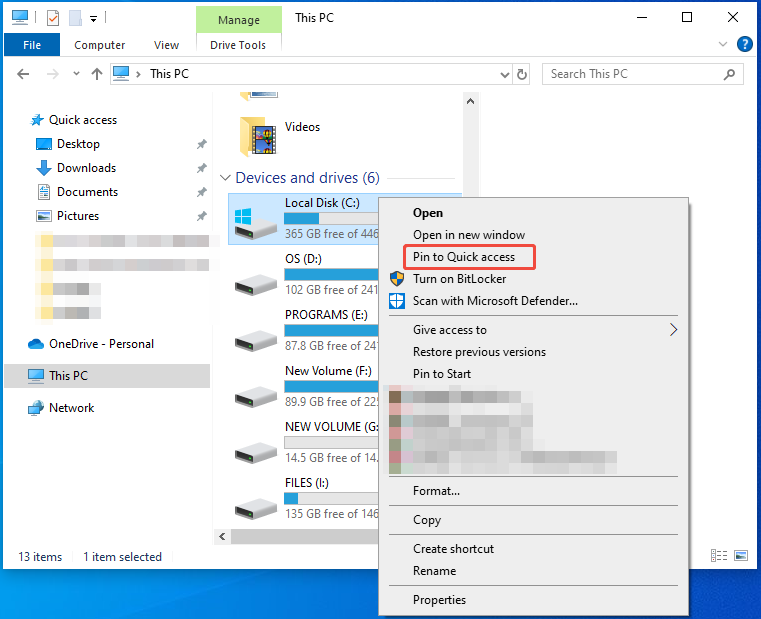
Task: Open the Videos folder icon
Action: tap(258, 134)
